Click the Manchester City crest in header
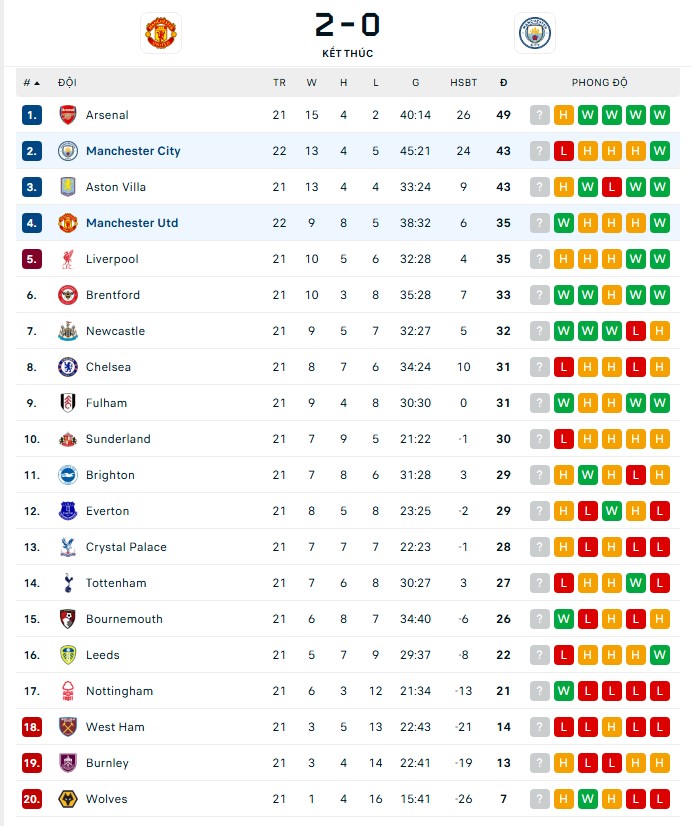This screenshot has width=692, height=826. 534,32
